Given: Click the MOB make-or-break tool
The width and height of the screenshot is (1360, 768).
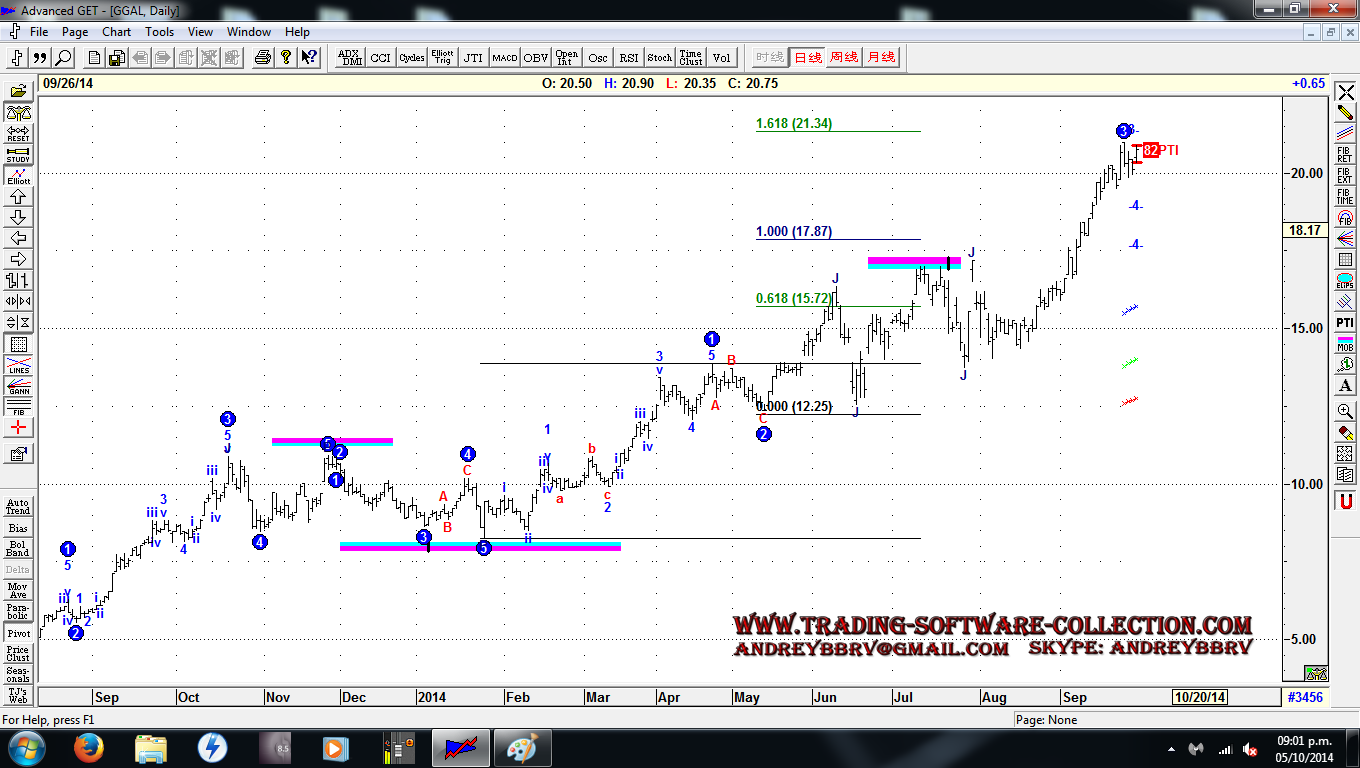Looking at the screenshot, I should coord(1344,344).
